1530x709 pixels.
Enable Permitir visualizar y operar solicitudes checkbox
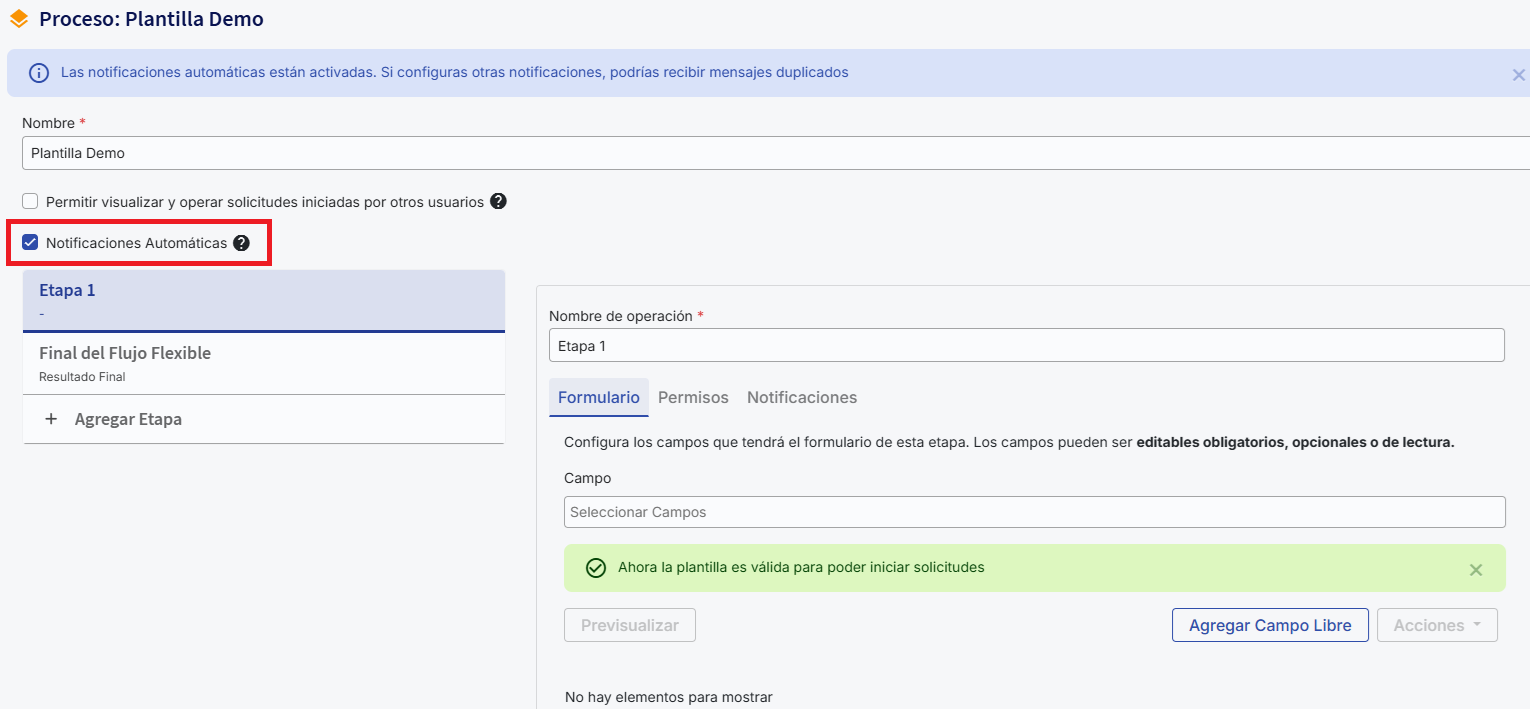point(31,201)
